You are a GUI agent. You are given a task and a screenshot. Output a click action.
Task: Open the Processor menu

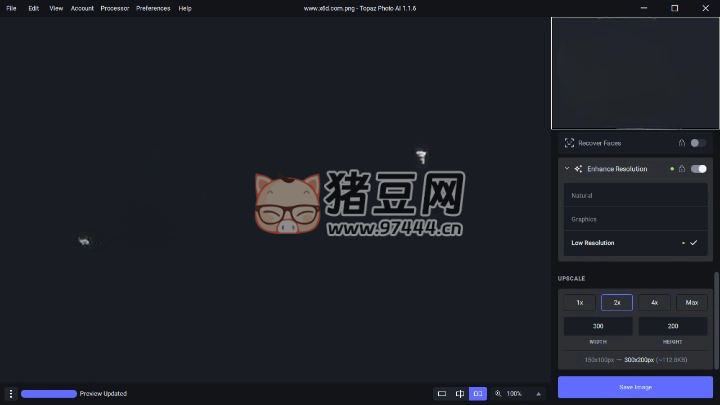tap(115, 8)
